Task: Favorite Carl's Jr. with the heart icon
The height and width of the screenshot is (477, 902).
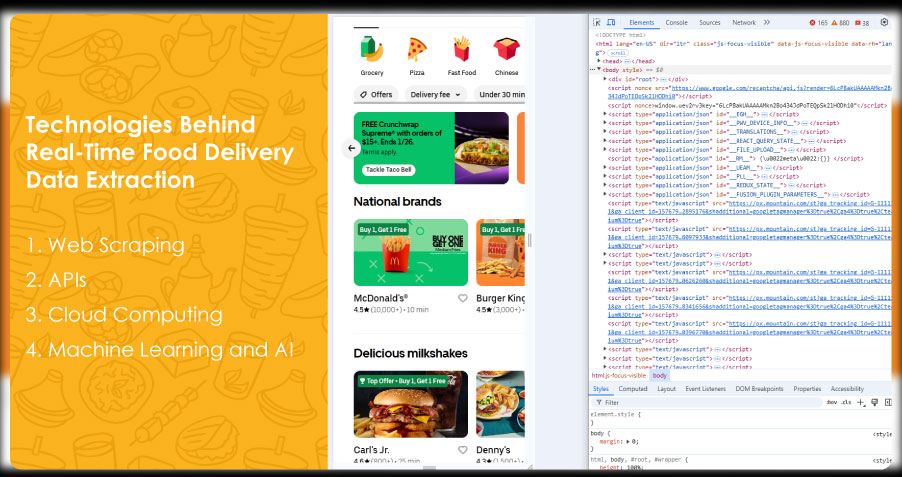Action: [x=462, y=450]
